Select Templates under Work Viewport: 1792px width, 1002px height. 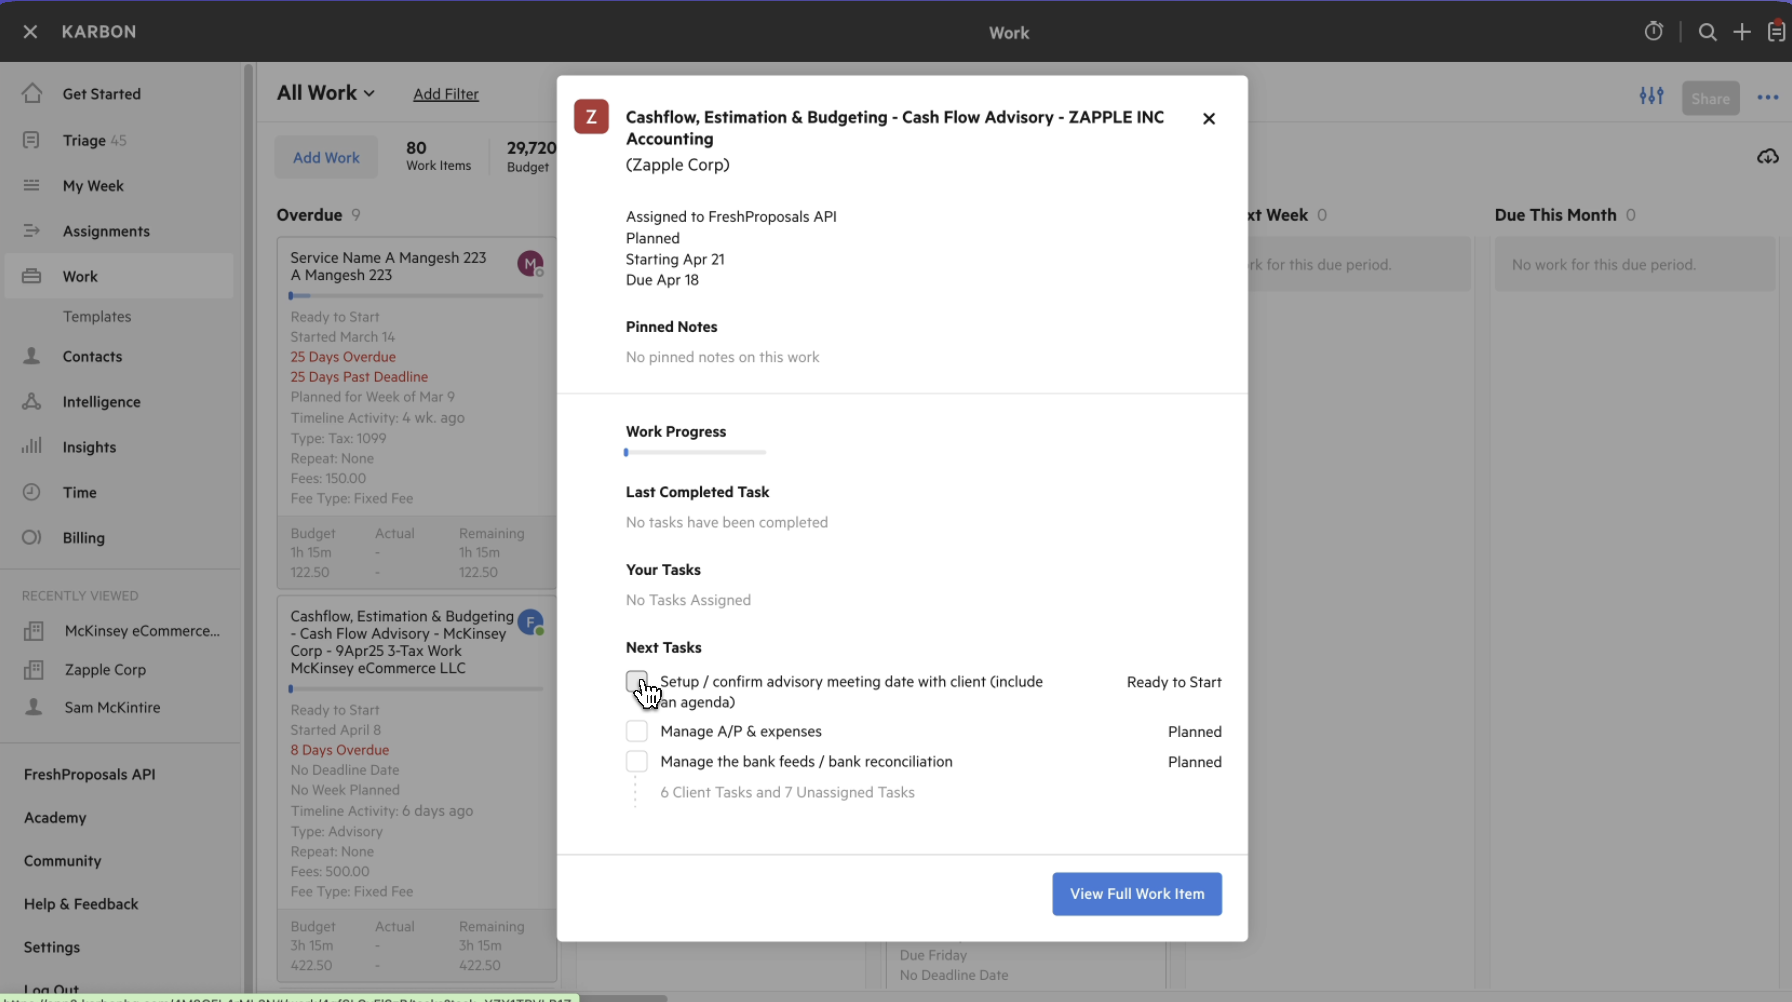(97, 316)
